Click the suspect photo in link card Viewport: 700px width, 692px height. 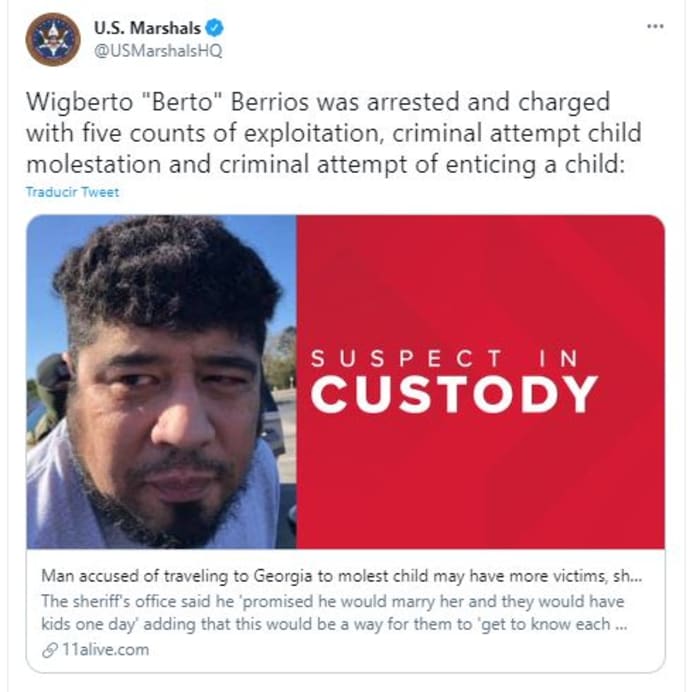point(161,382)
